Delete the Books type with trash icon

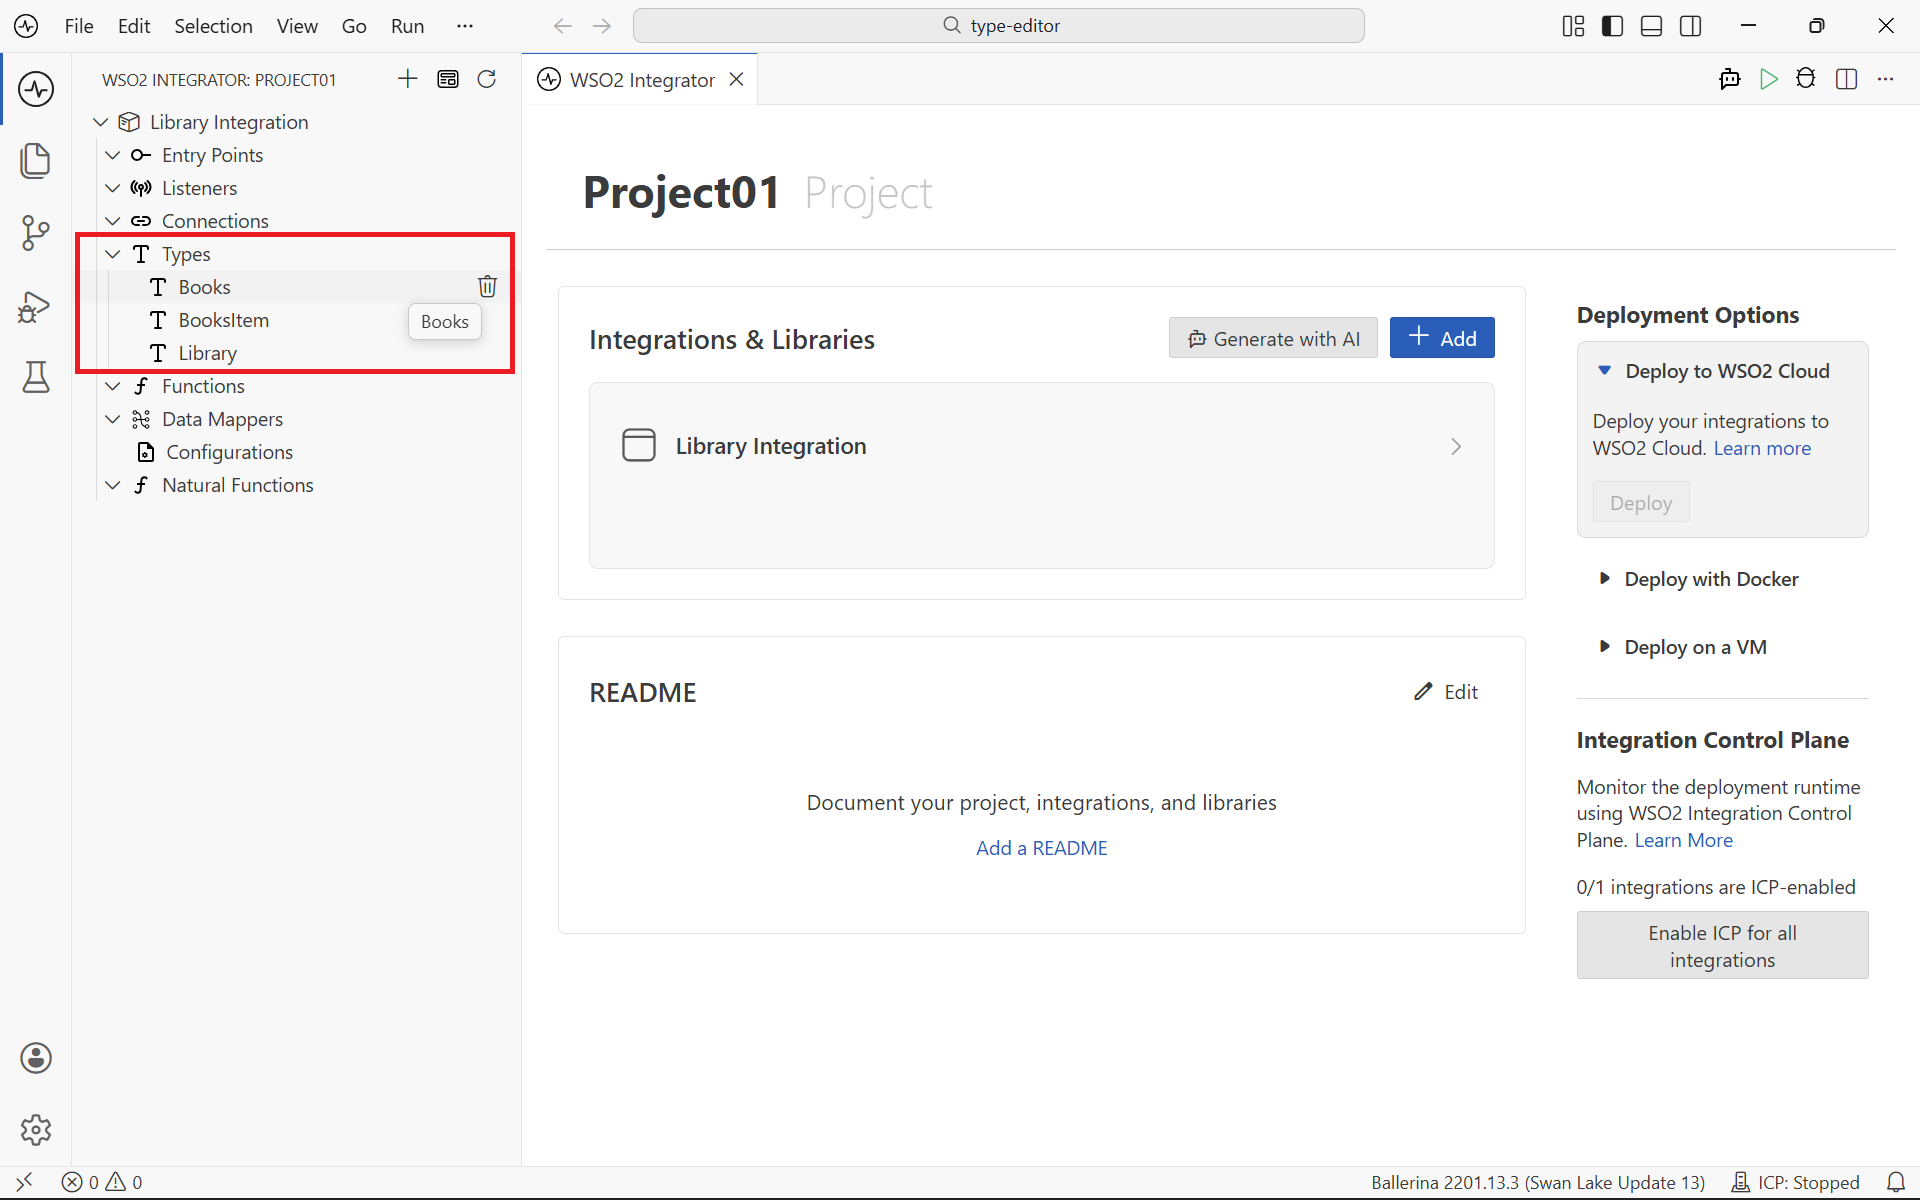(487, 287)
